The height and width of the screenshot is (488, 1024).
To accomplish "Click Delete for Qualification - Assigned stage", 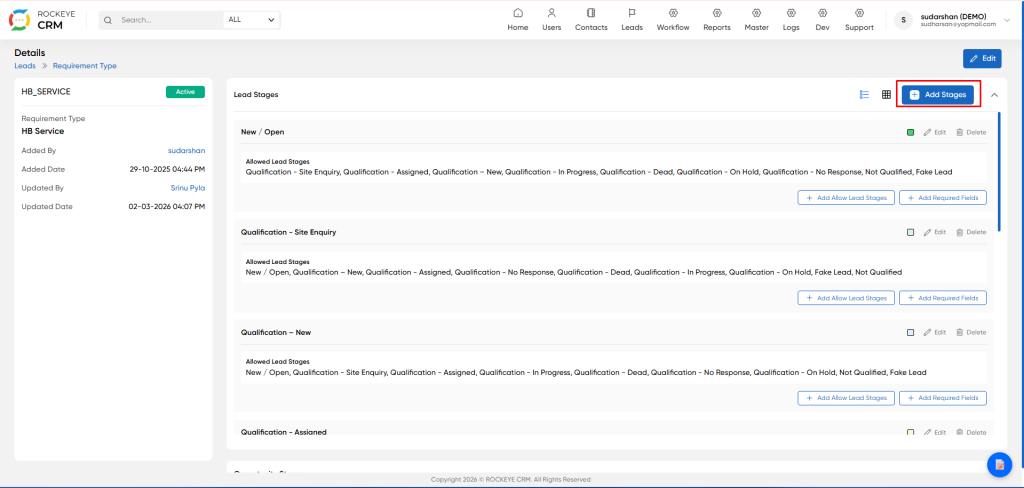I will pyautogui.click(x=971, y=432).
